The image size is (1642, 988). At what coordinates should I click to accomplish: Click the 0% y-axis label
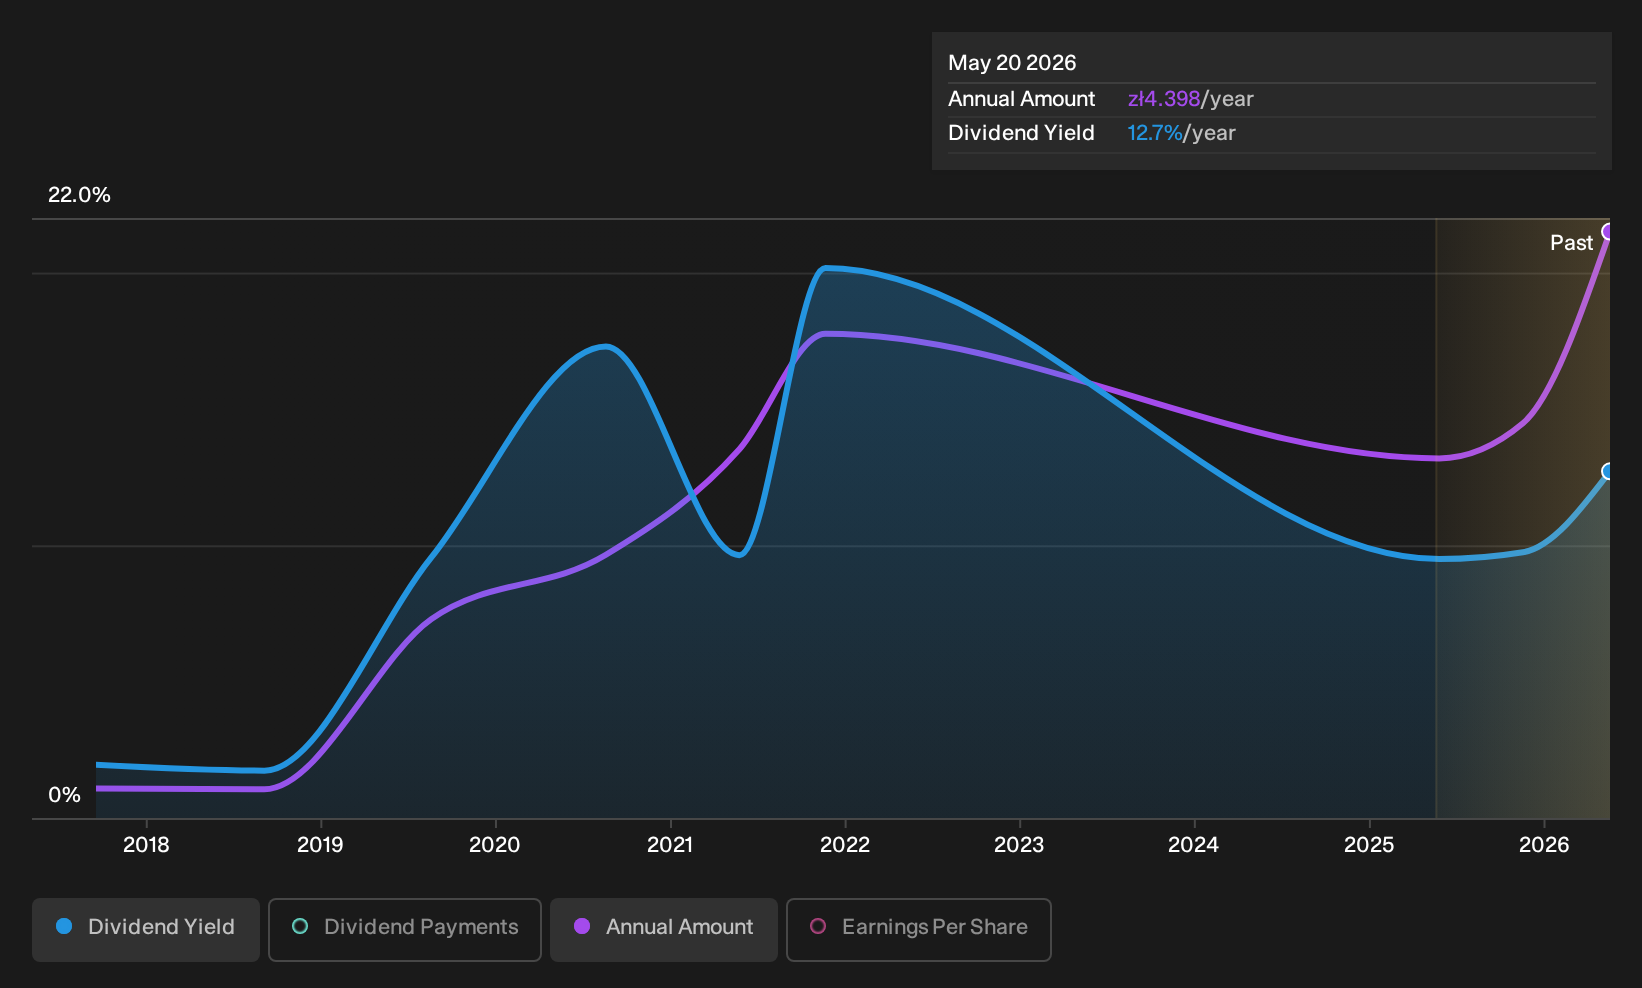point(64,795)
